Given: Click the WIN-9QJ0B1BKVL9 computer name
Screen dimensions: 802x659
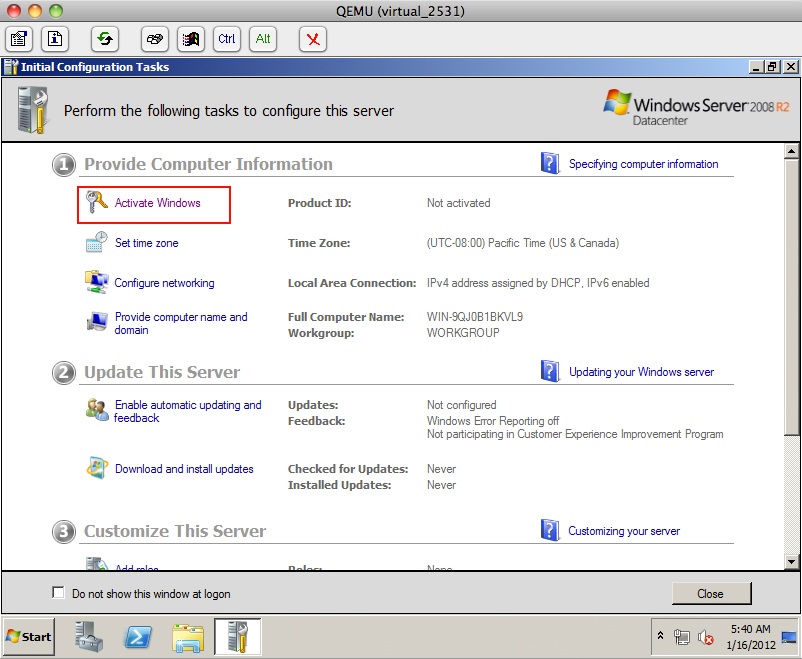Looking at the screenshot, I should tap(475, 317).
